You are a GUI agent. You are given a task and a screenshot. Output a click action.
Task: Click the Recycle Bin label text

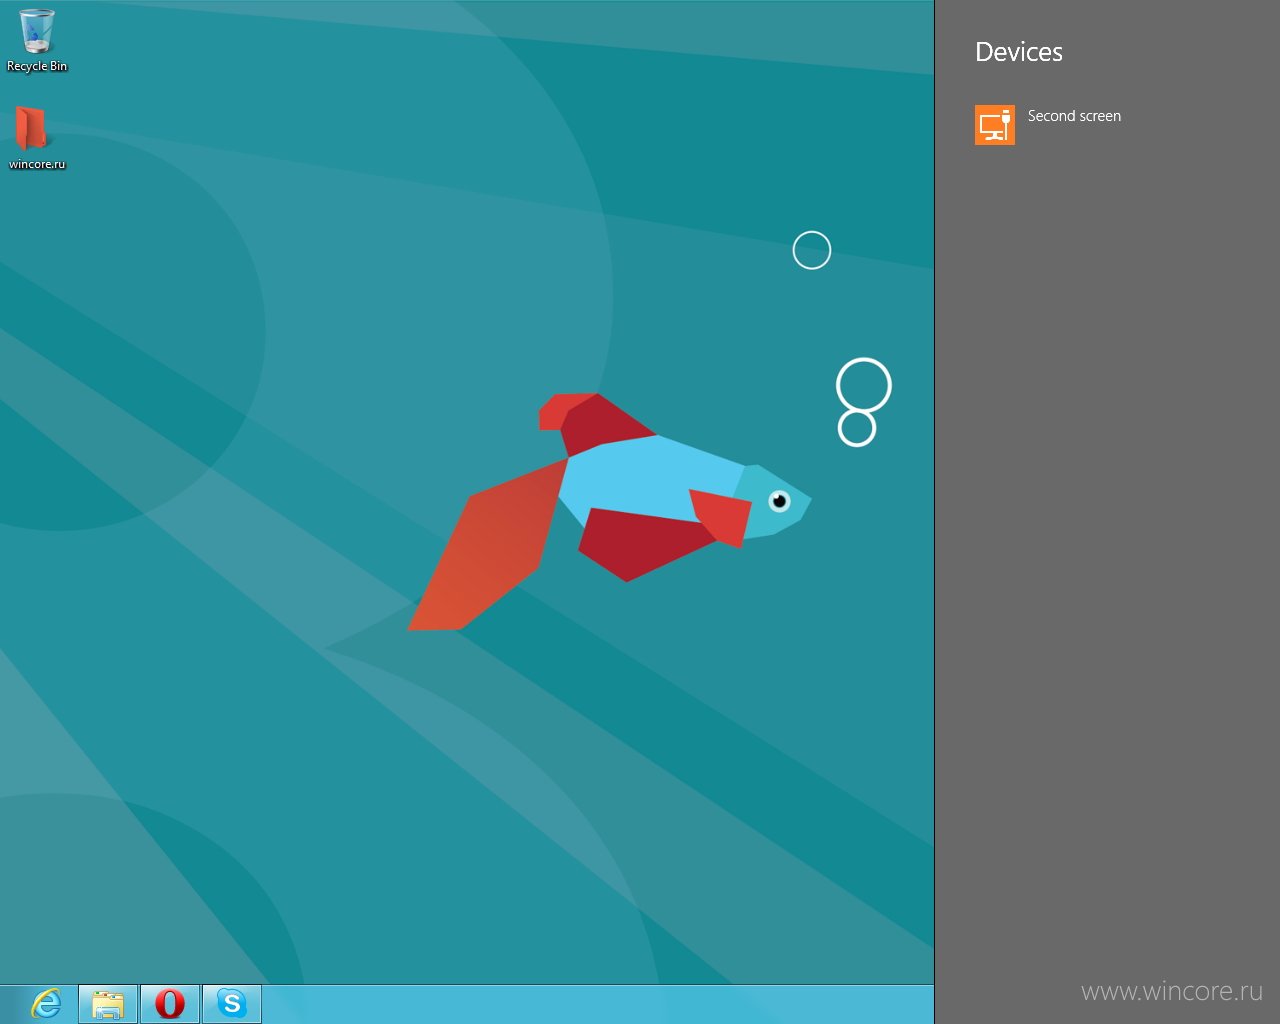[37, 66]
